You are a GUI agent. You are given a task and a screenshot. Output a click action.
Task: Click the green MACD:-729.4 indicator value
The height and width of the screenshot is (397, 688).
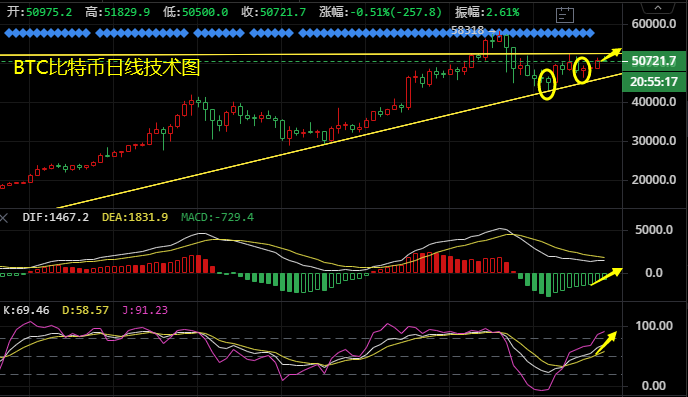click(217, 217)
